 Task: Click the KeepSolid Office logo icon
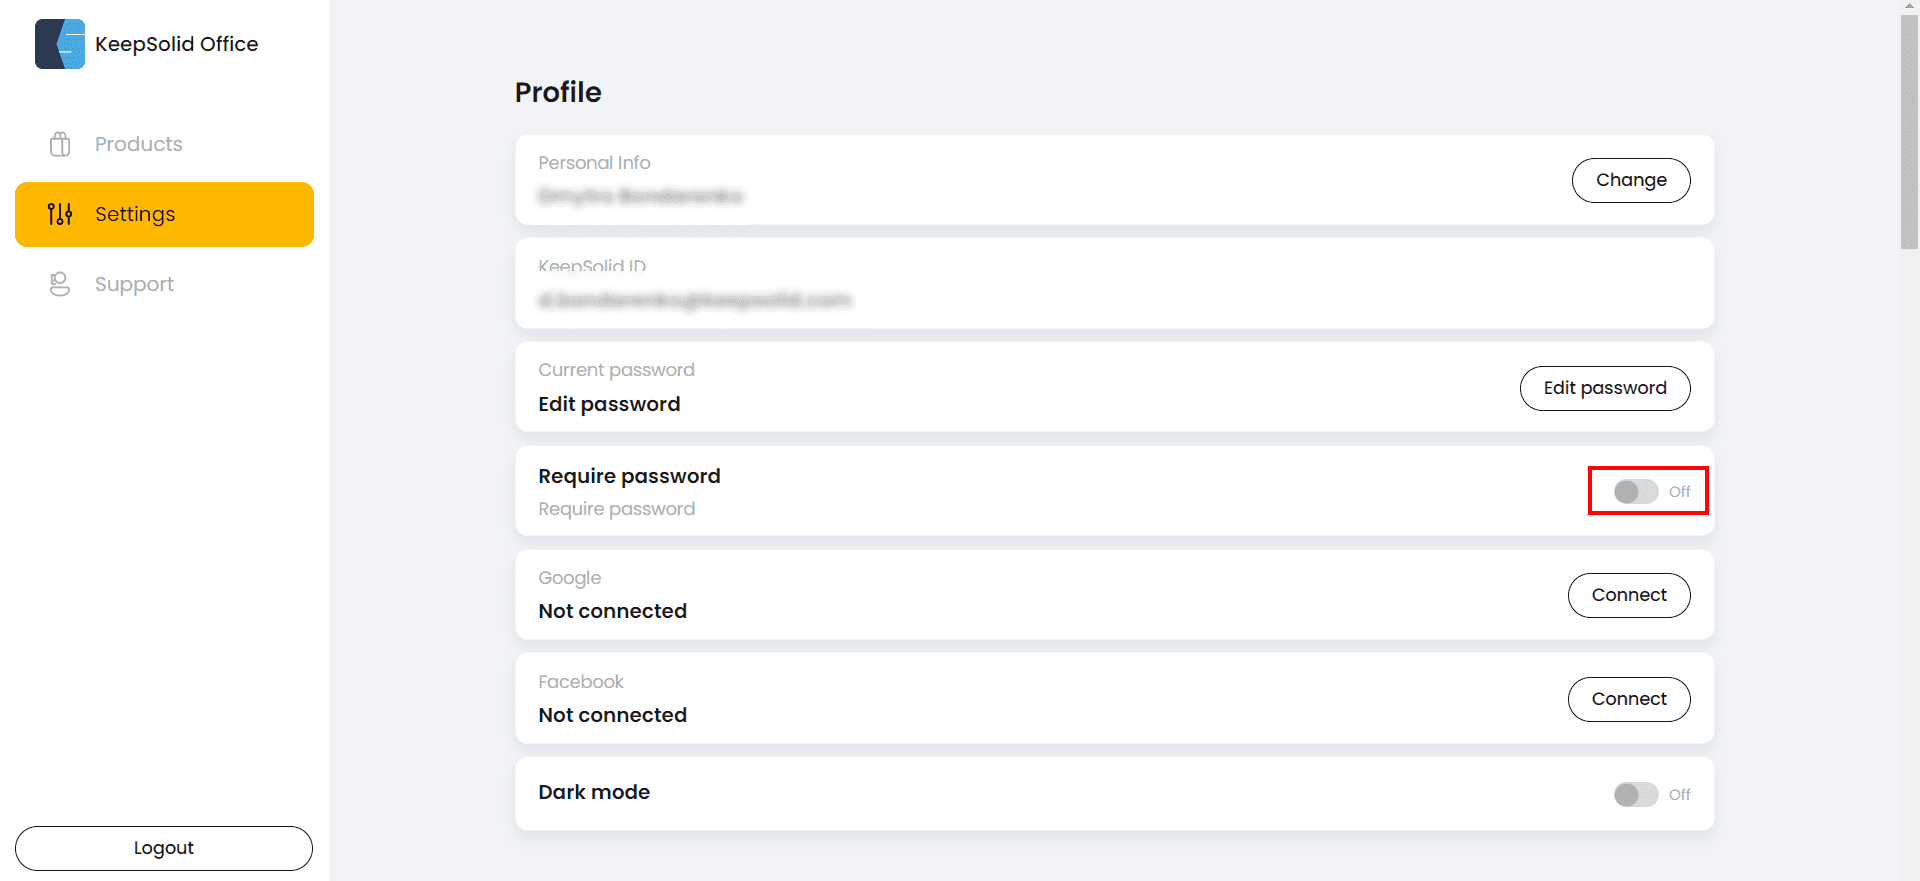59,43
